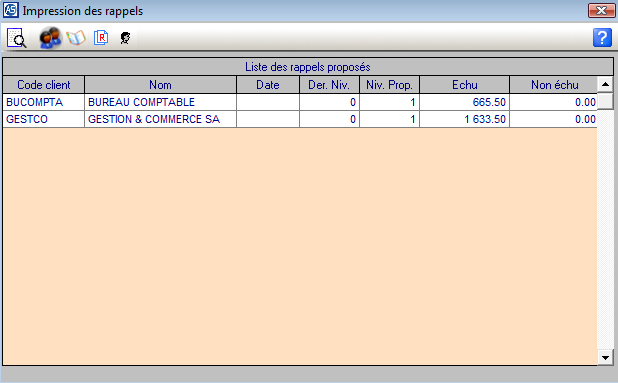
Task: Click the Nom column header
Action: coord(160,85)
